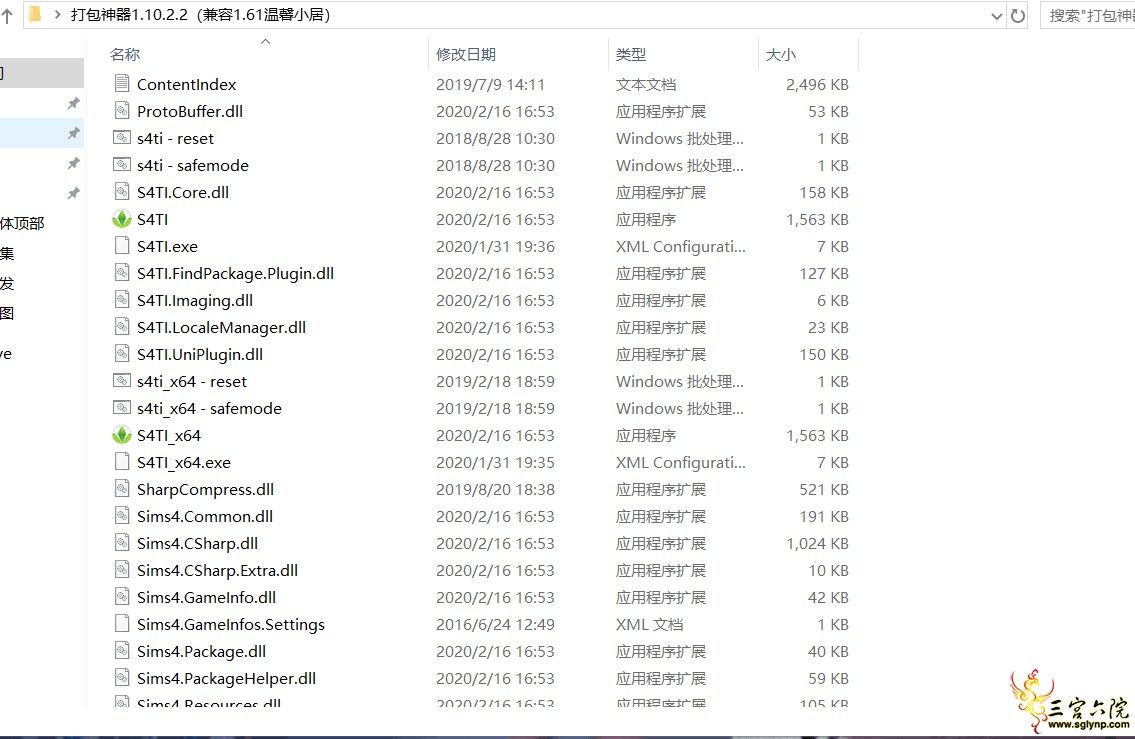
Task: Click the ContentIndex text document icon
Action: pos(122,84)
